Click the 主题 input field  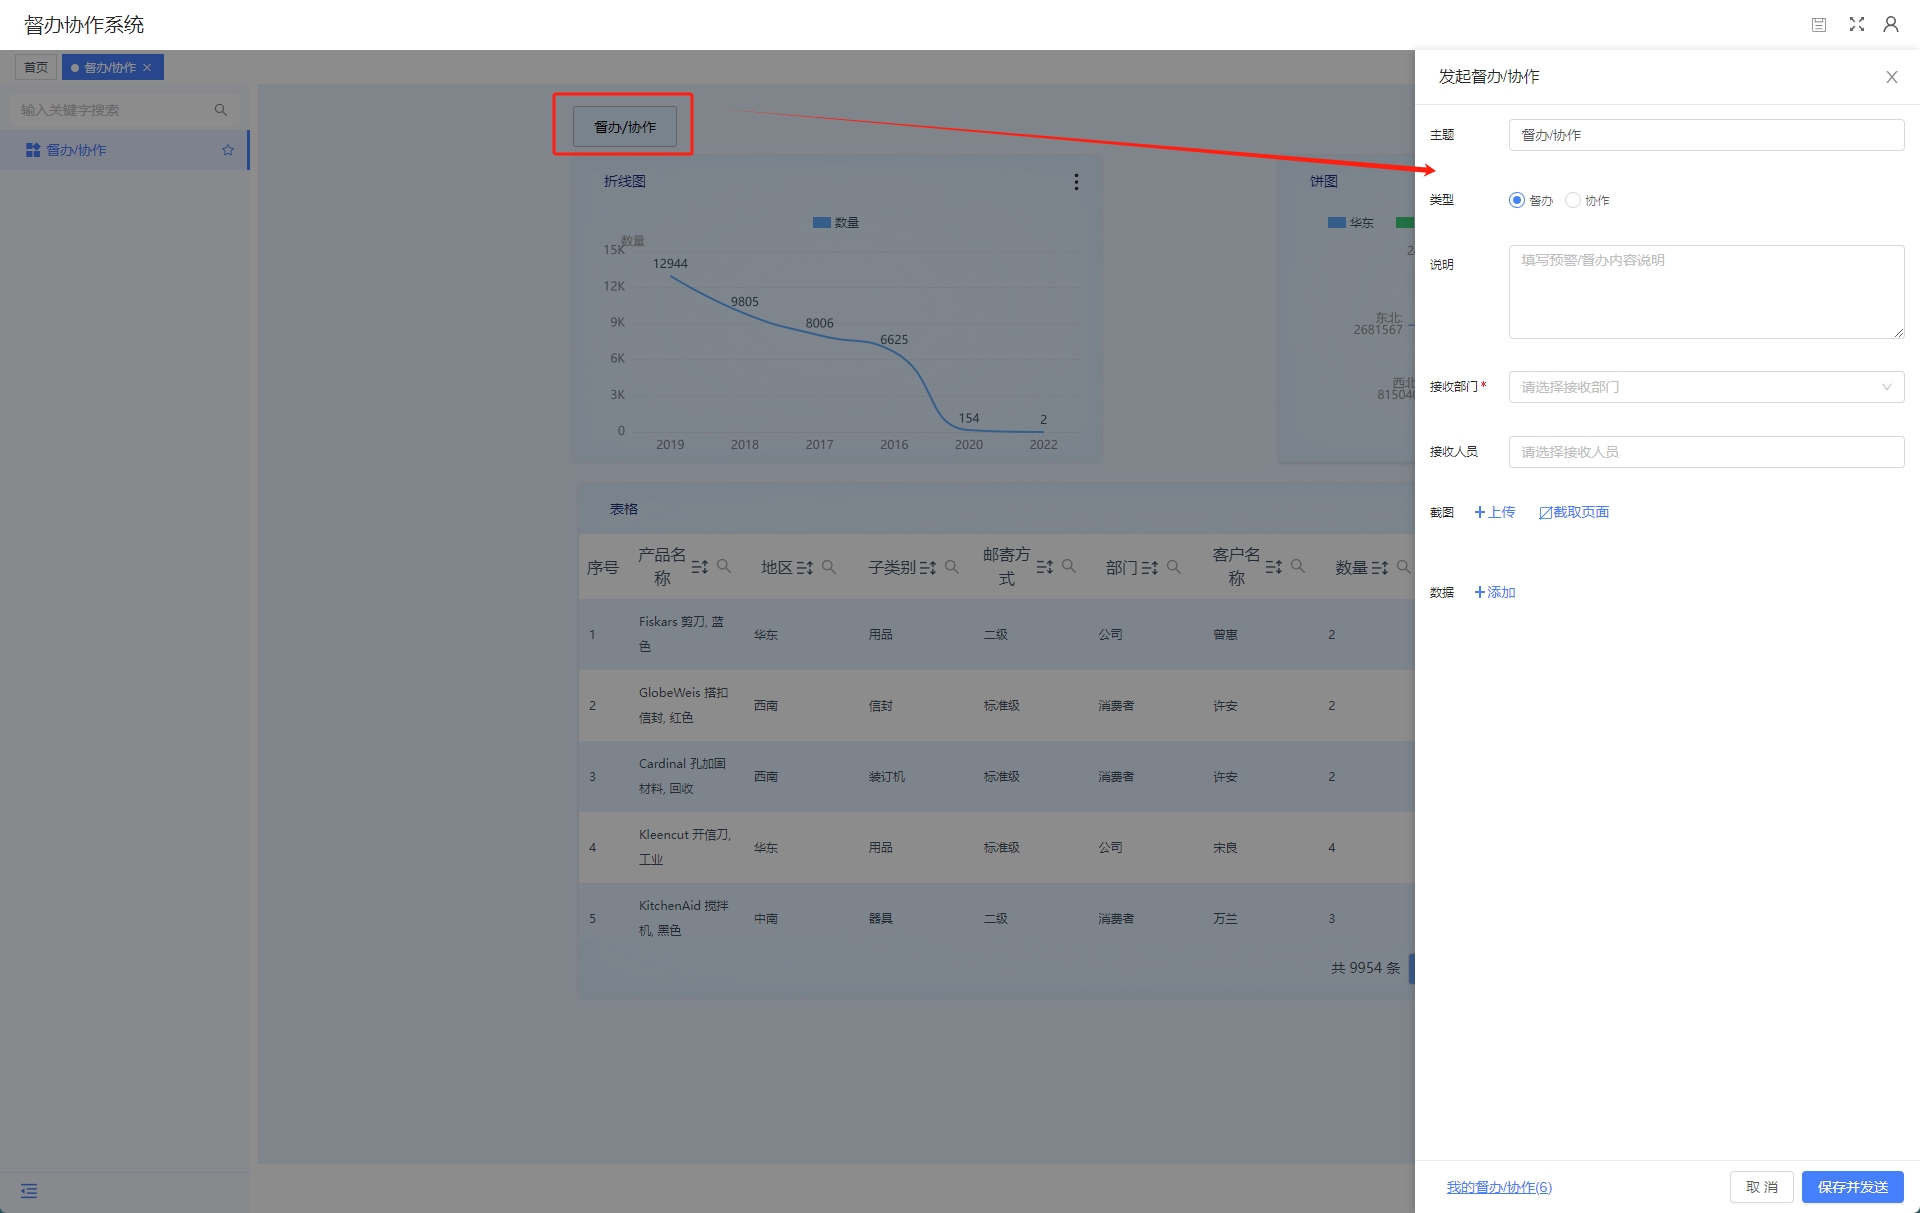(1706, 135)
